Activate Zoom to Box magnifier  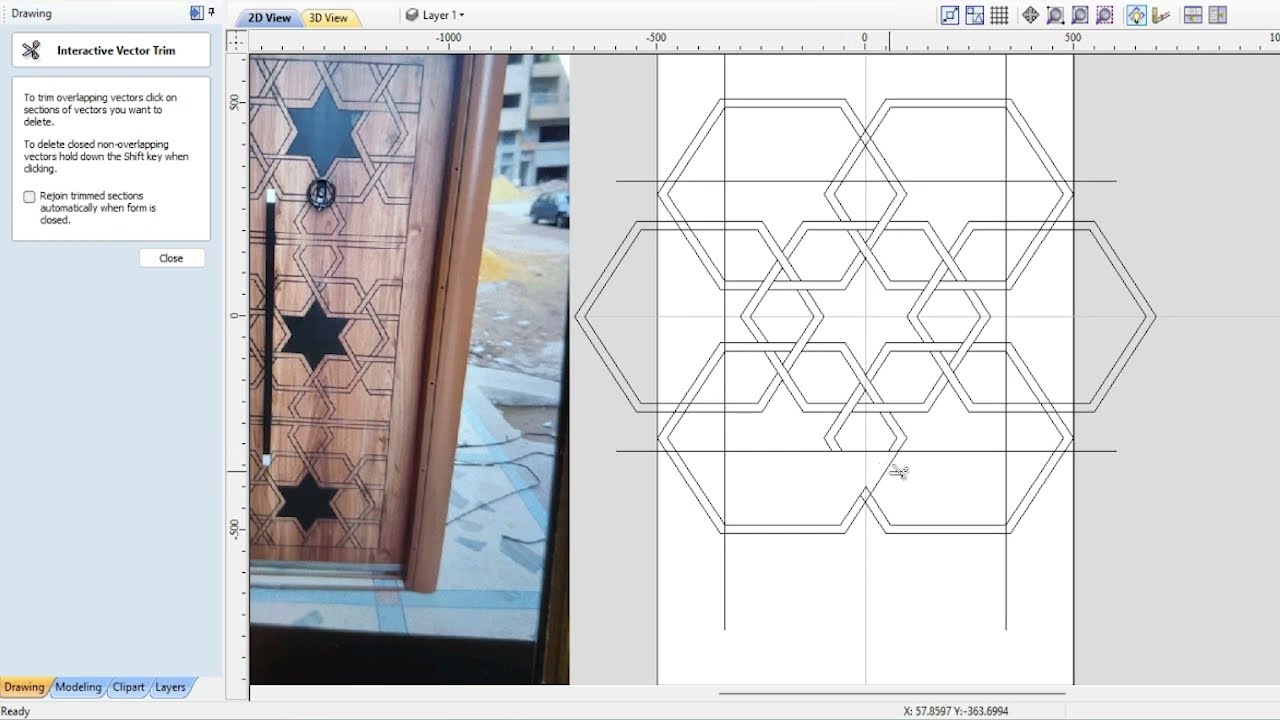pyautogui.click(x=1055, y=15)
